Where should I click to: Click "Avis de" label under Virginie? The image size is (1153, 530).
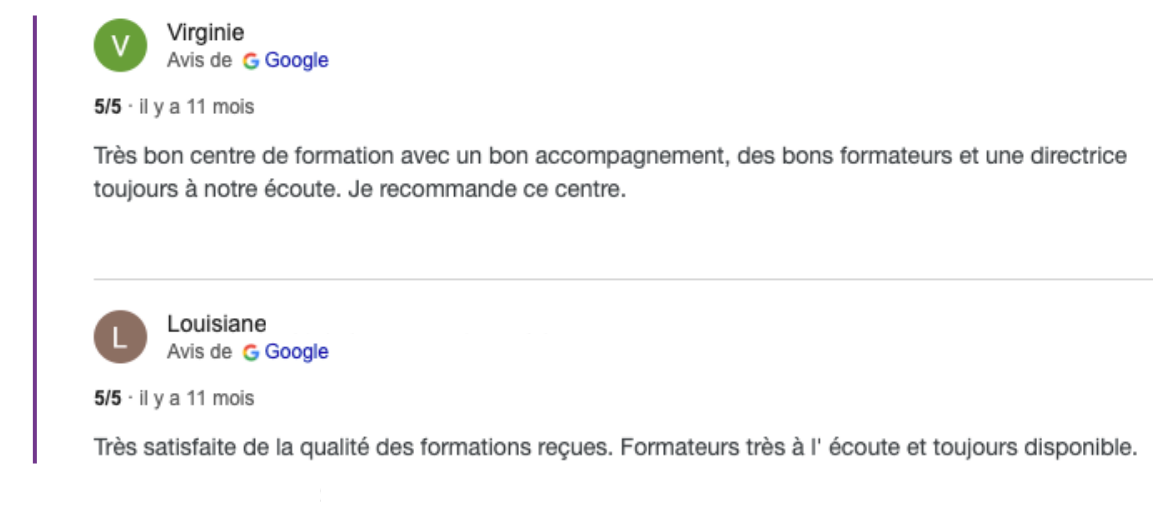199,61
